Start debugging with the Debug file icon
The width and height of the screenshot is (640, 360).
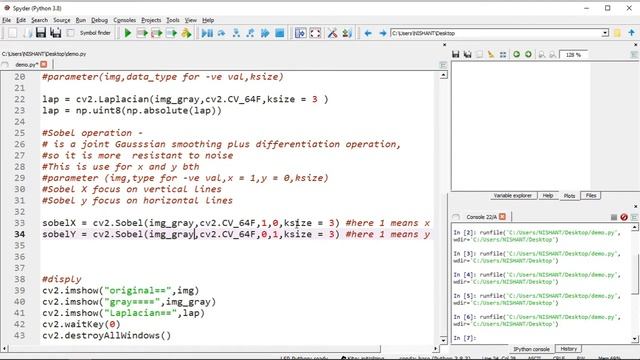coord(207,33)
